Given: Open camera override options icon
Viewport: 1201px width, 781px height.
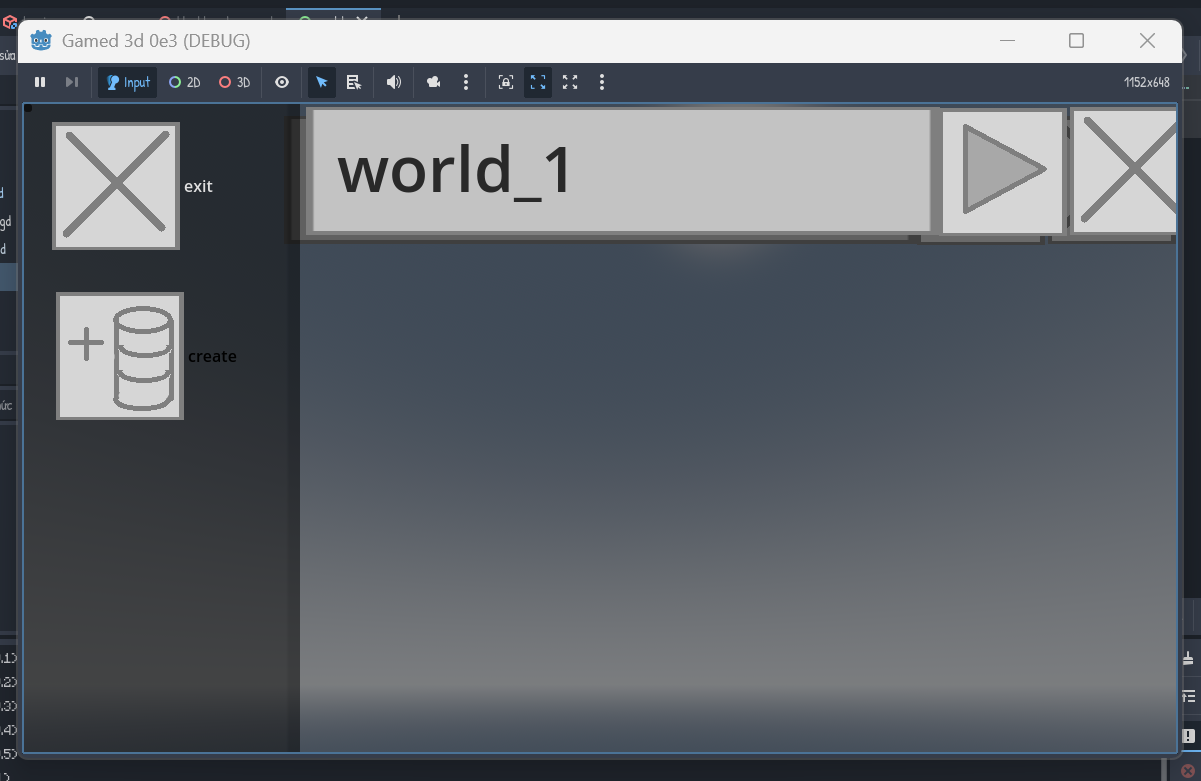Looking at the screenshot, I should pos(434,82).
